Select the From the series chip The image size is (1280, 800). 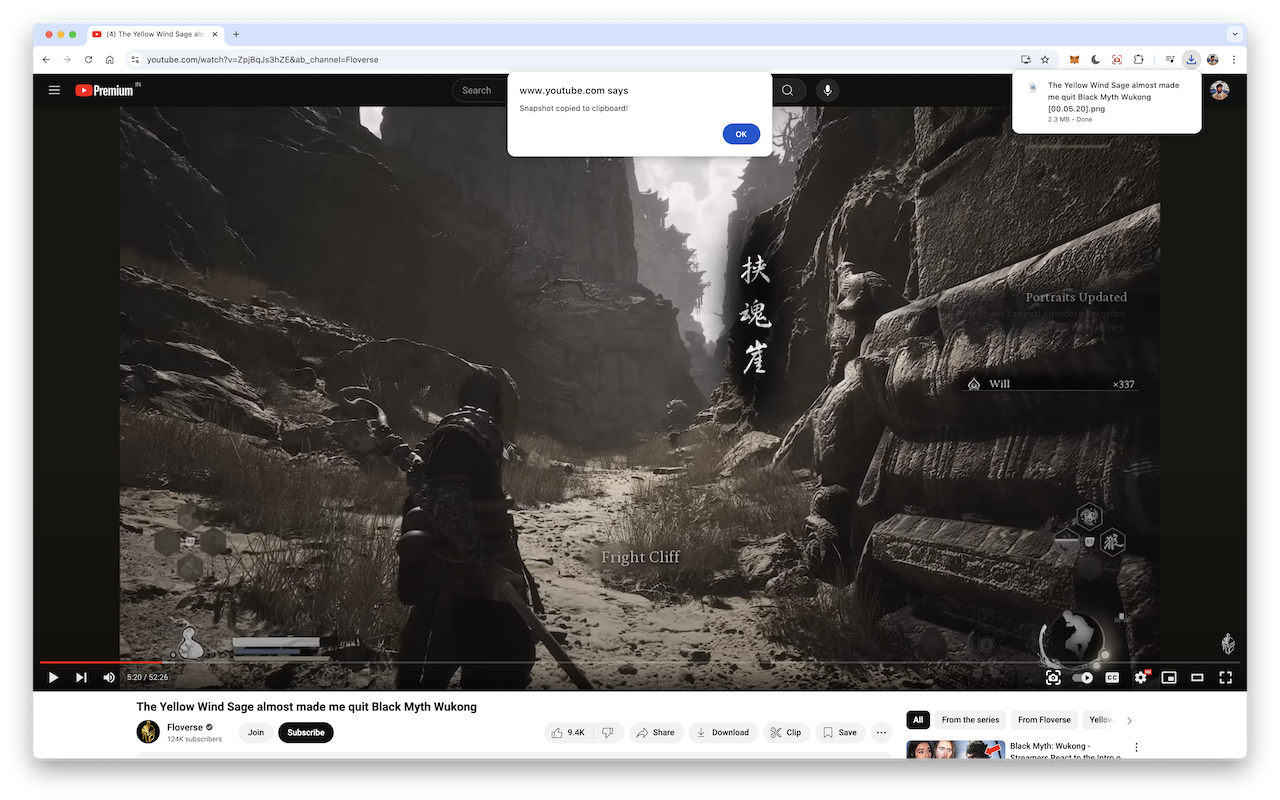click(x=970, y=719)
